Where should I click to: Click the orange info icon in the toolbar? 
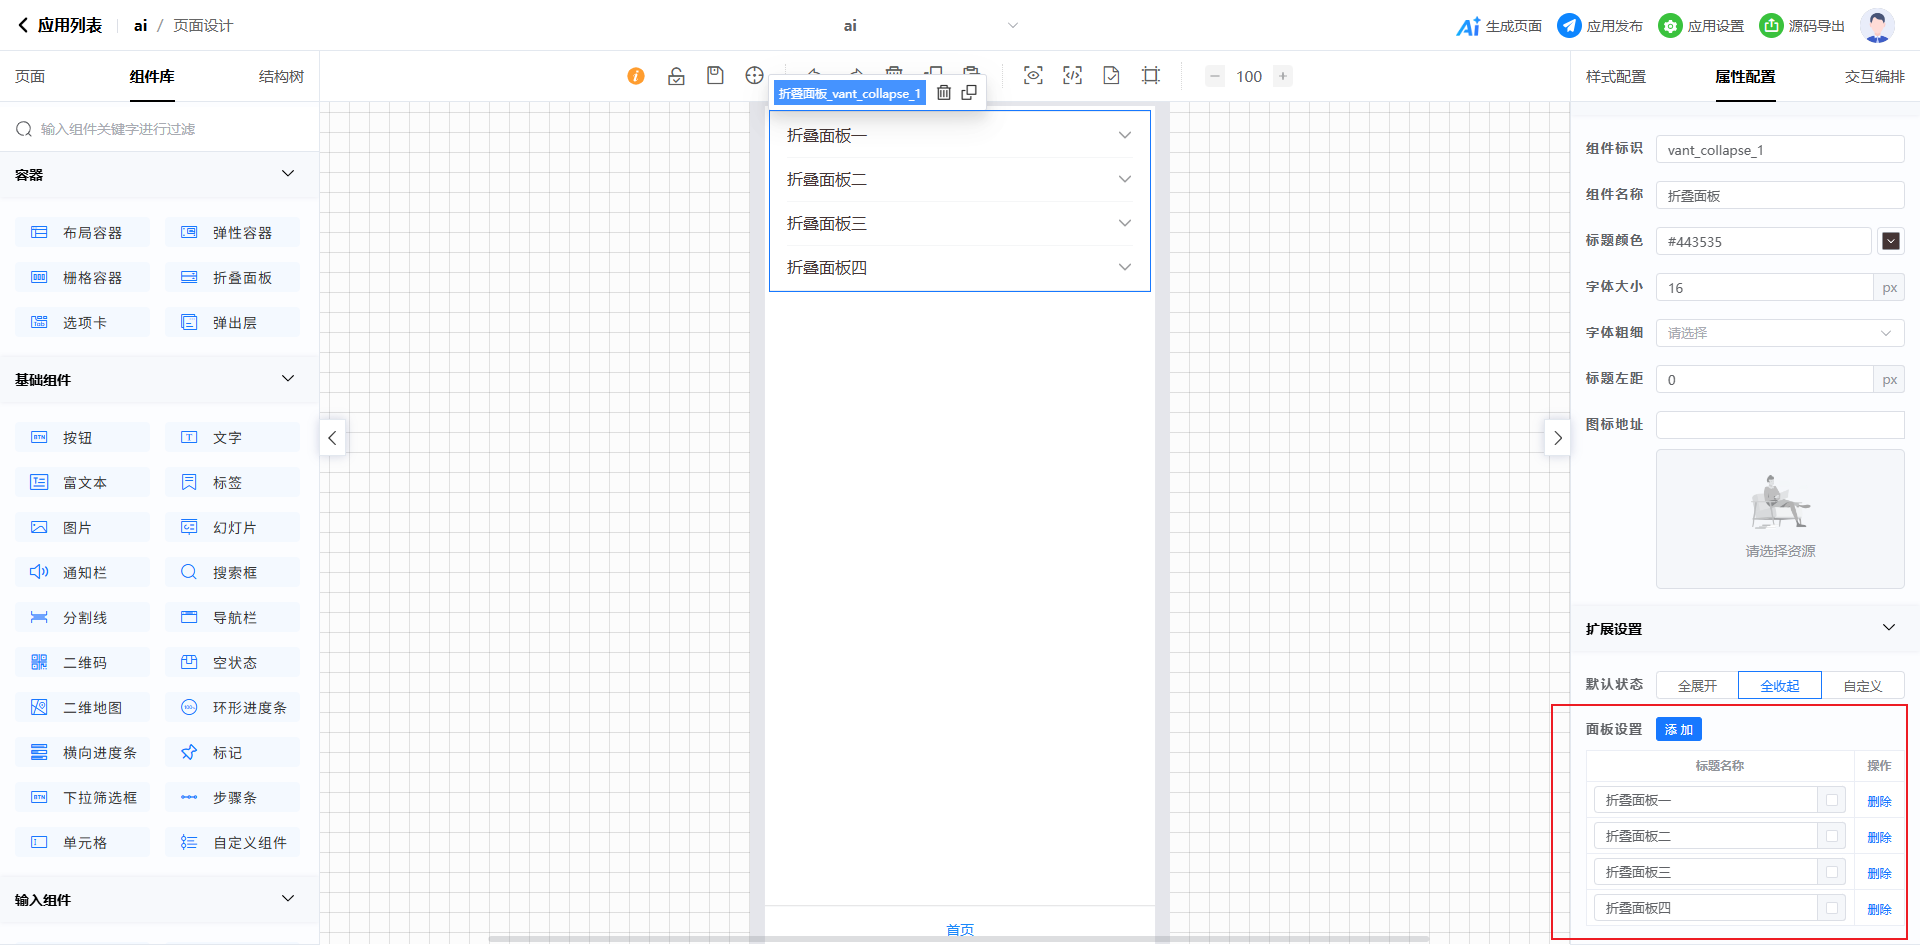click(x=636, y=76)
